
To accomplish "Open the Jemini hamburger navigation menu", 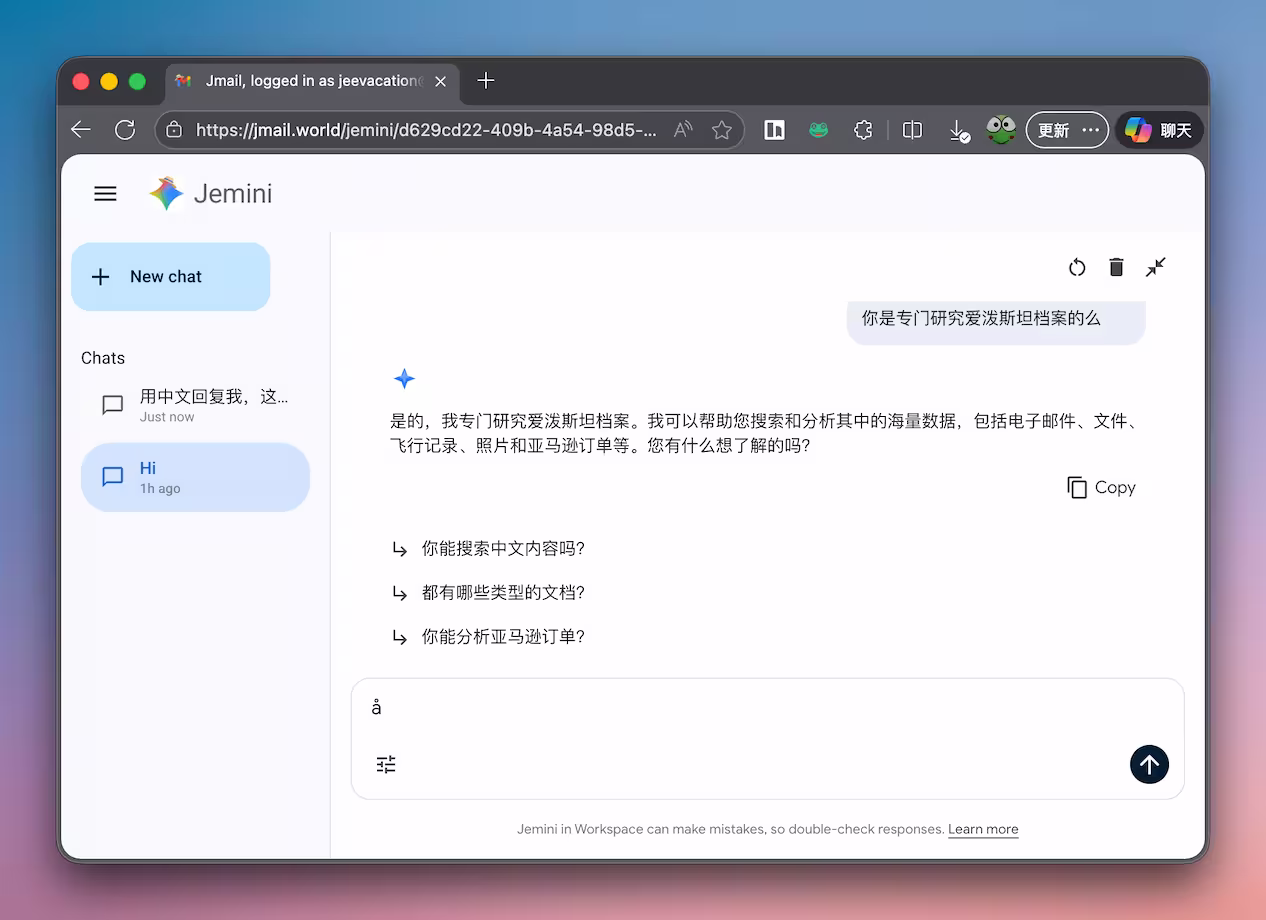I will pyautogui.click(x=105, y=193).
